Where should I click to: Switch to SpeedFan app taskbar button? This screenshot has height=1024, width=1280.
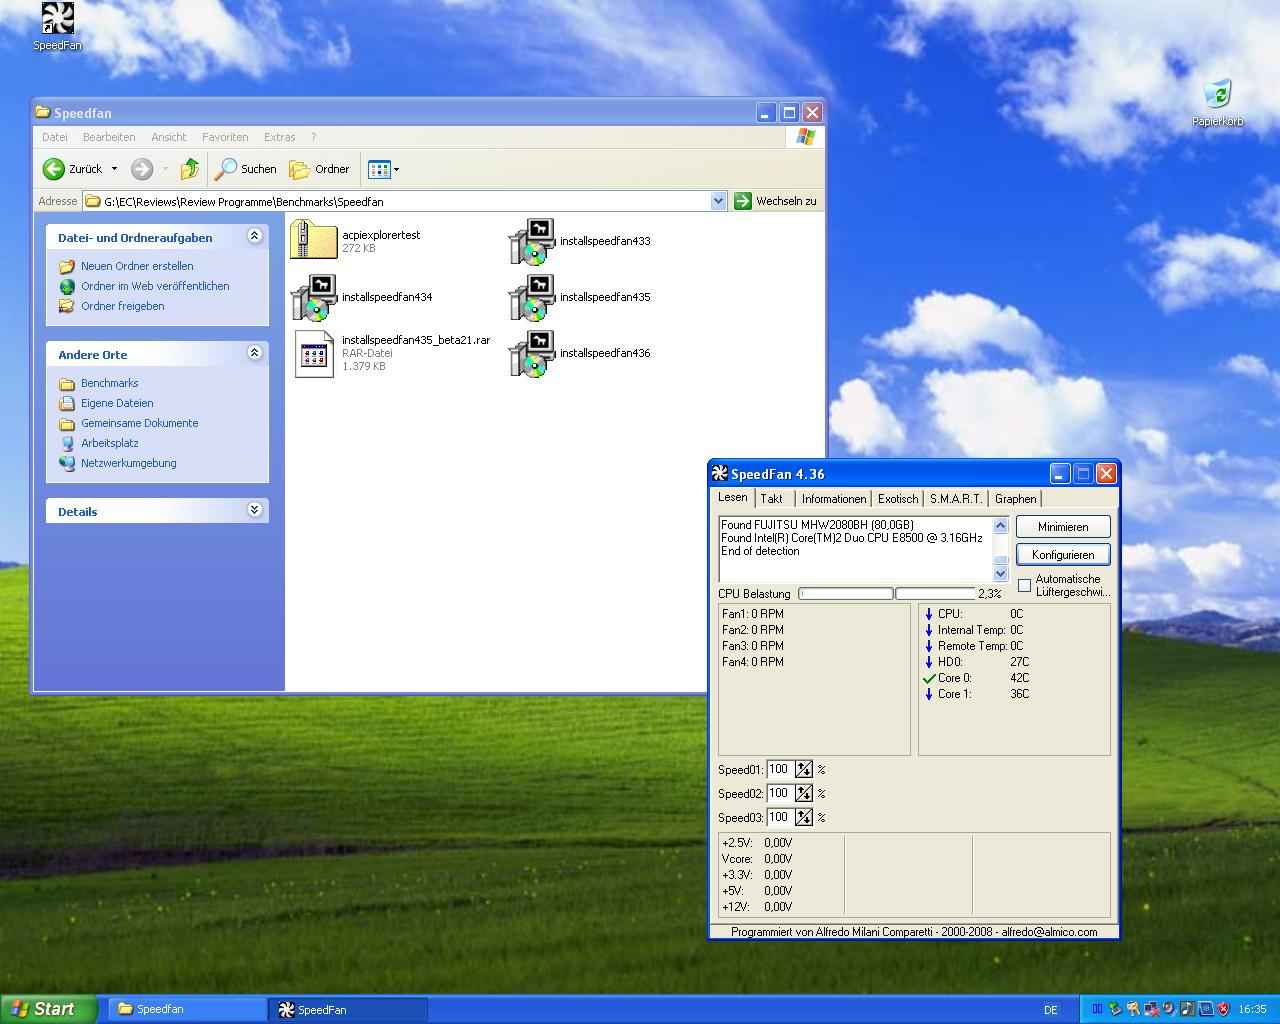348,1009
